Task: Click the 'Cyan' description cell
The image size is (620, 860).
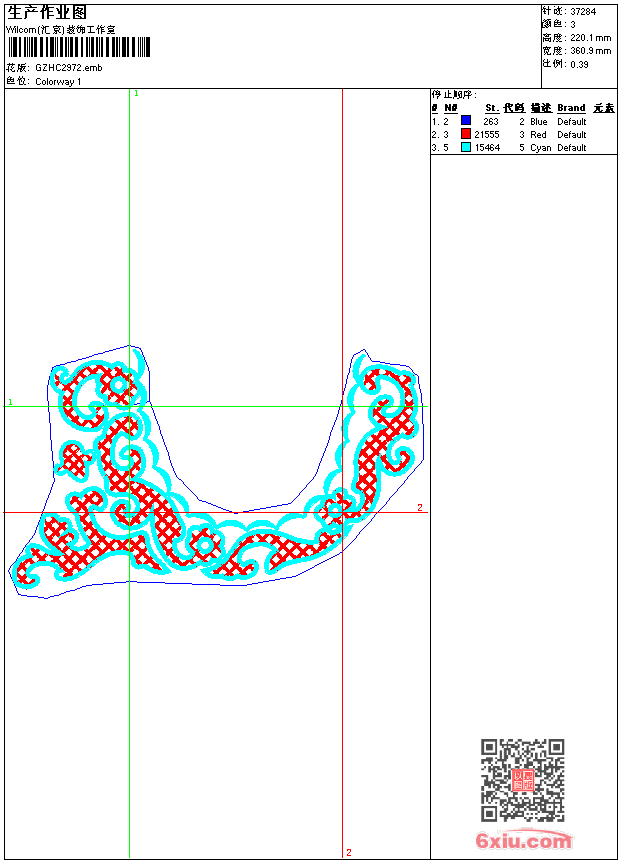Action: (540, 148)
